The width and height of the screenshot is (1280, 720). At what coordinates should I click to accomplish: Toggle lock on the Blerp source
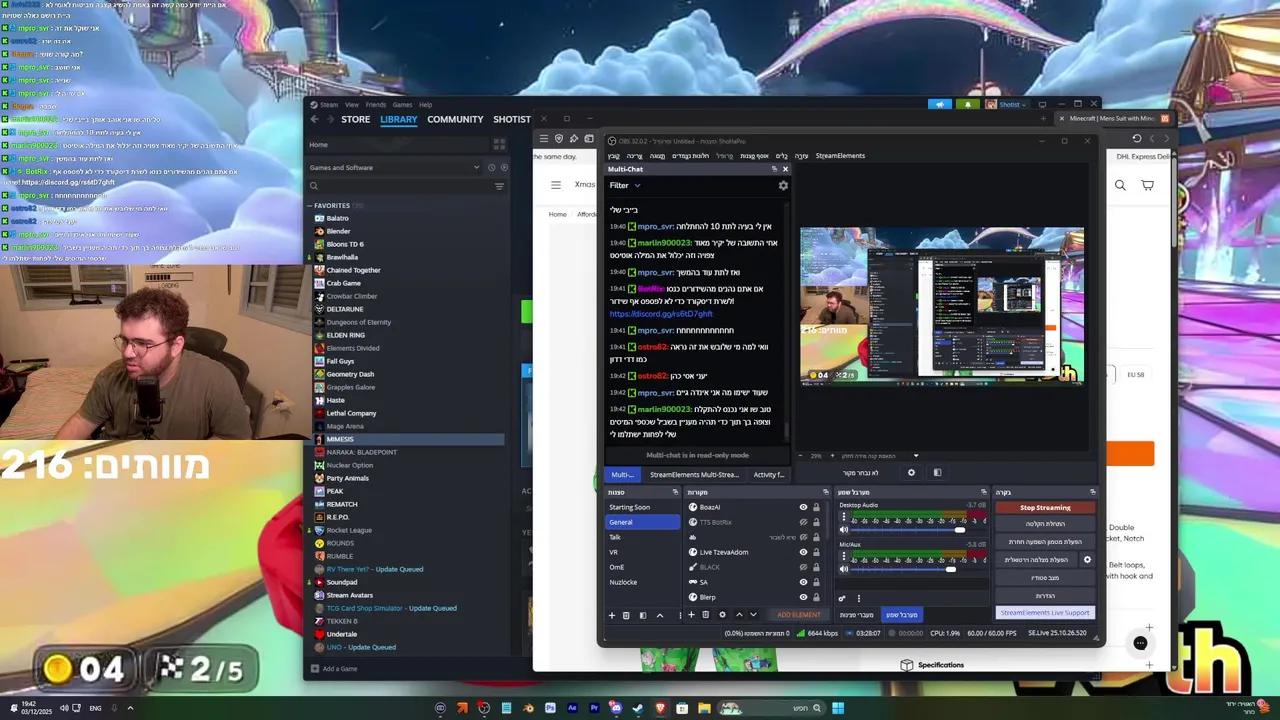(816, 597)
